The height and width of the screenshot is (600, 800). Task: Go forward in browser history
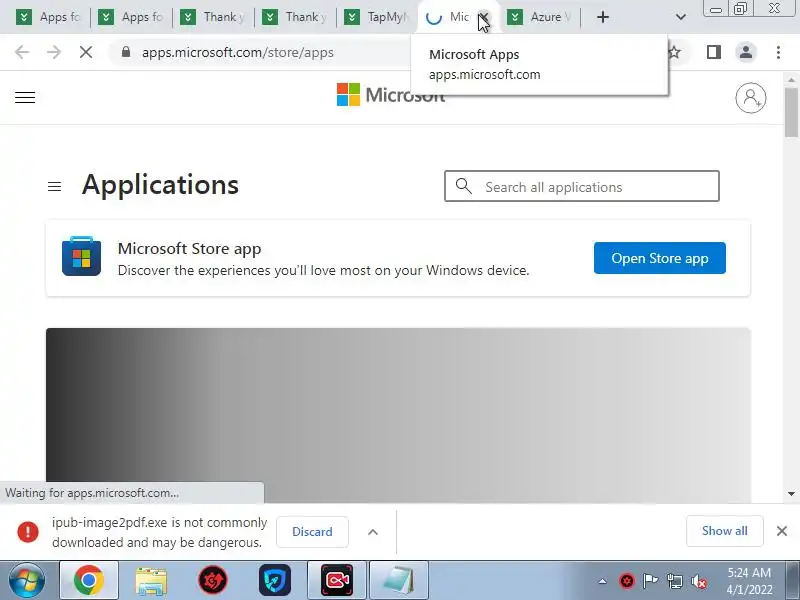54,52
